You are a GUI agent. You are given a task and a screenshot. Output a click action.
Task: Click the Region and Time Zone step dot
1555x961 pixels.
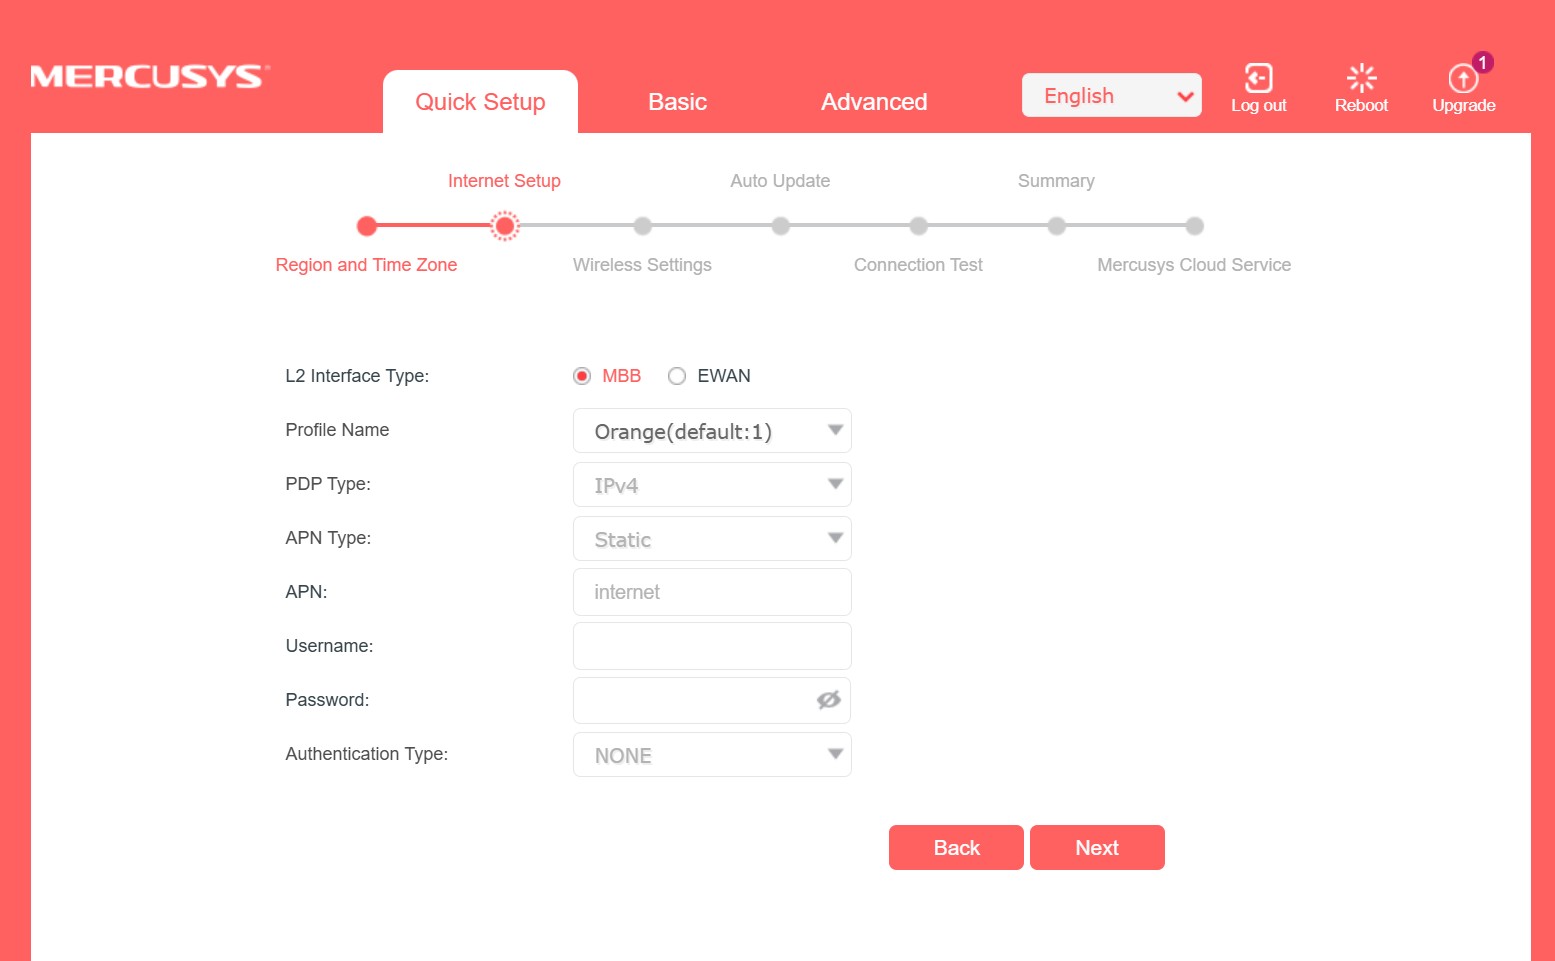click(367, 226)
